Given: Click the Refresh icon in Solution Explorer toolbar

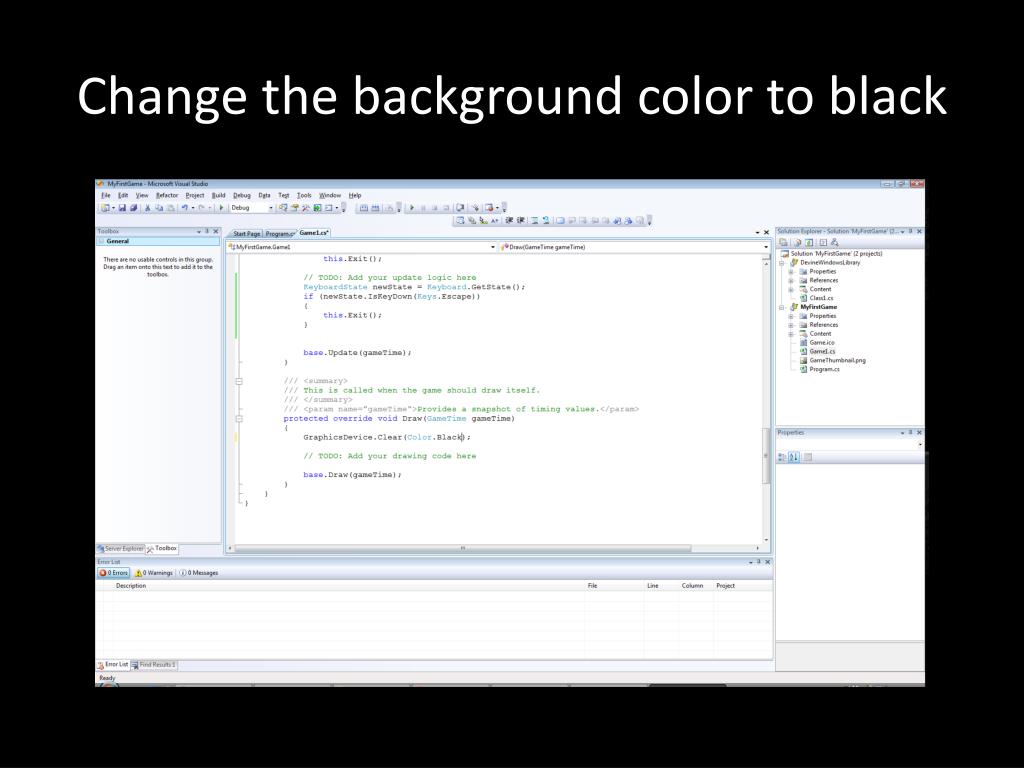Looking at the screenshot, I should click(809, 242).
